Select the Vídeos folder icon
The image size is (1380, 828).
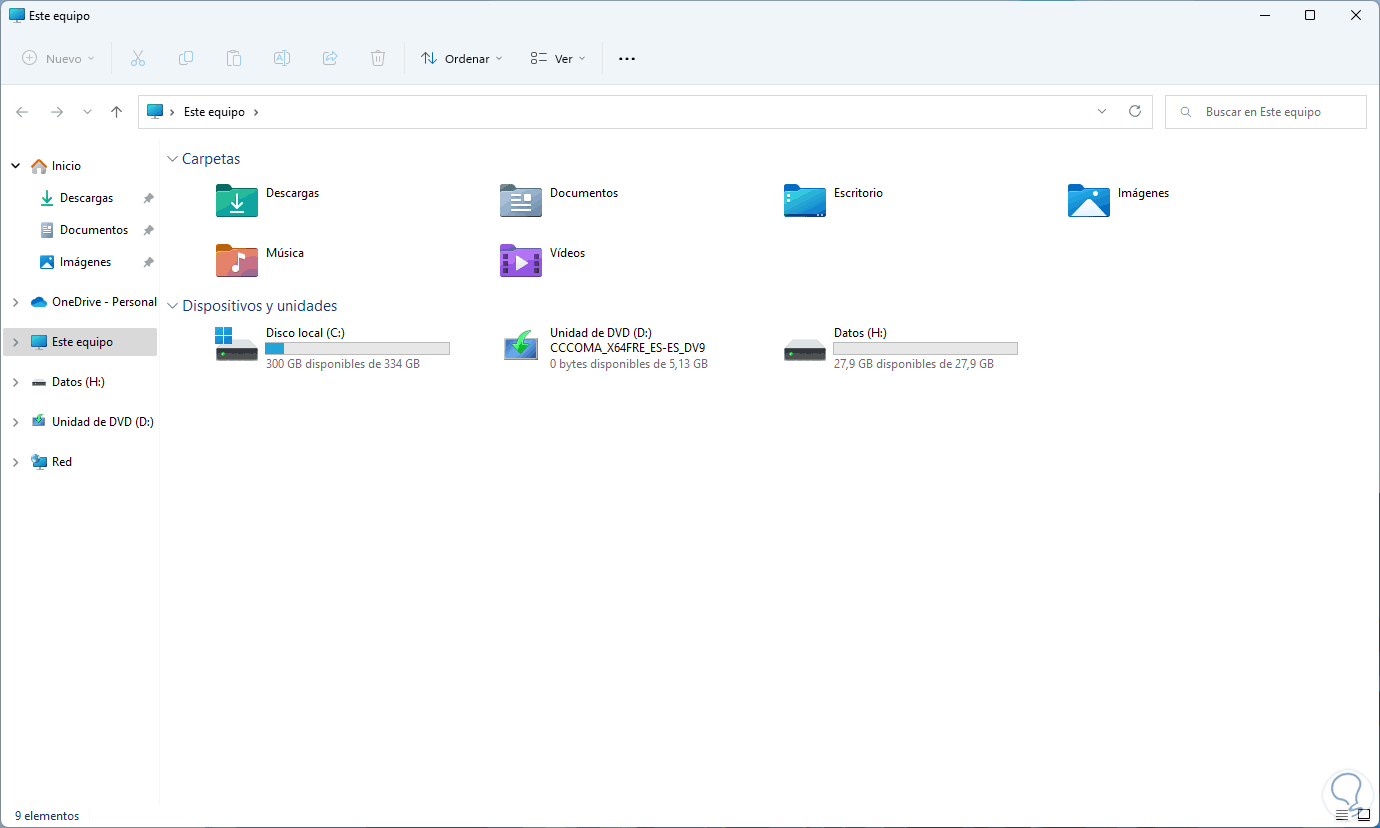tap(521, 260)
